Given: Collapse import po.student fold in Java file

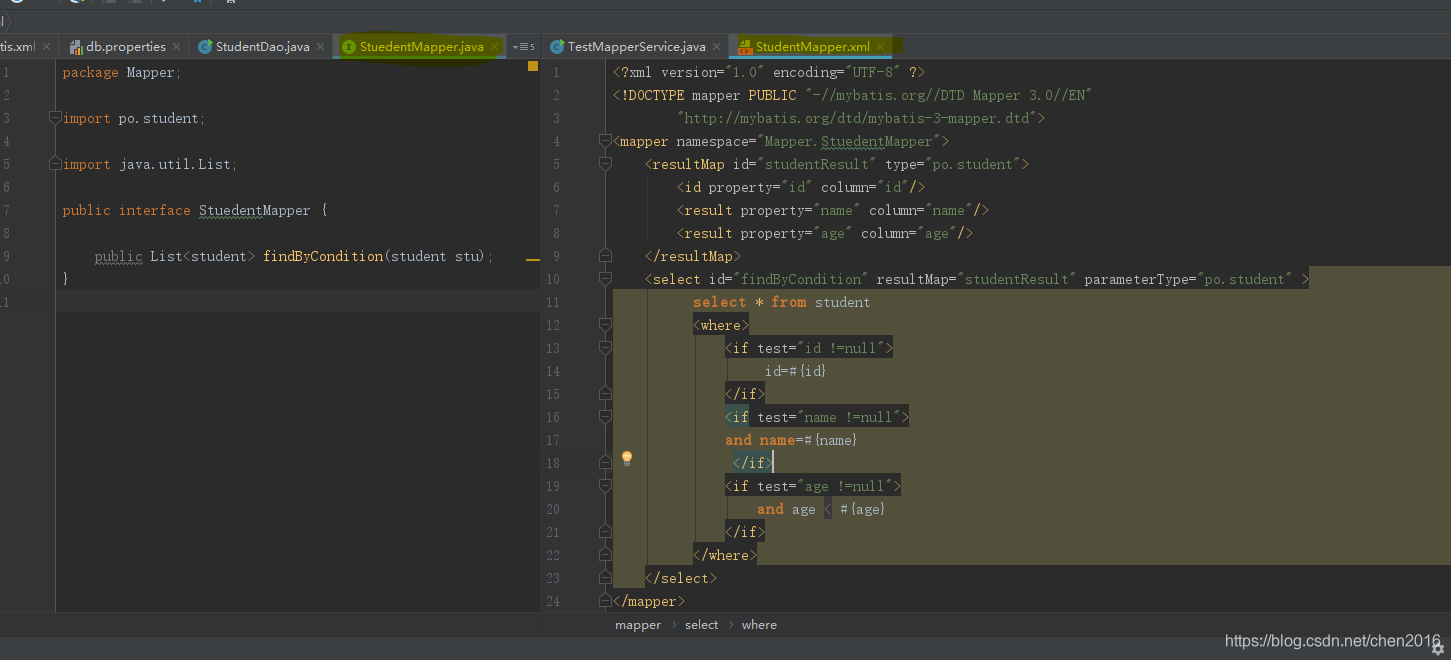Looking at the screenshot, I should coord(56,118).
